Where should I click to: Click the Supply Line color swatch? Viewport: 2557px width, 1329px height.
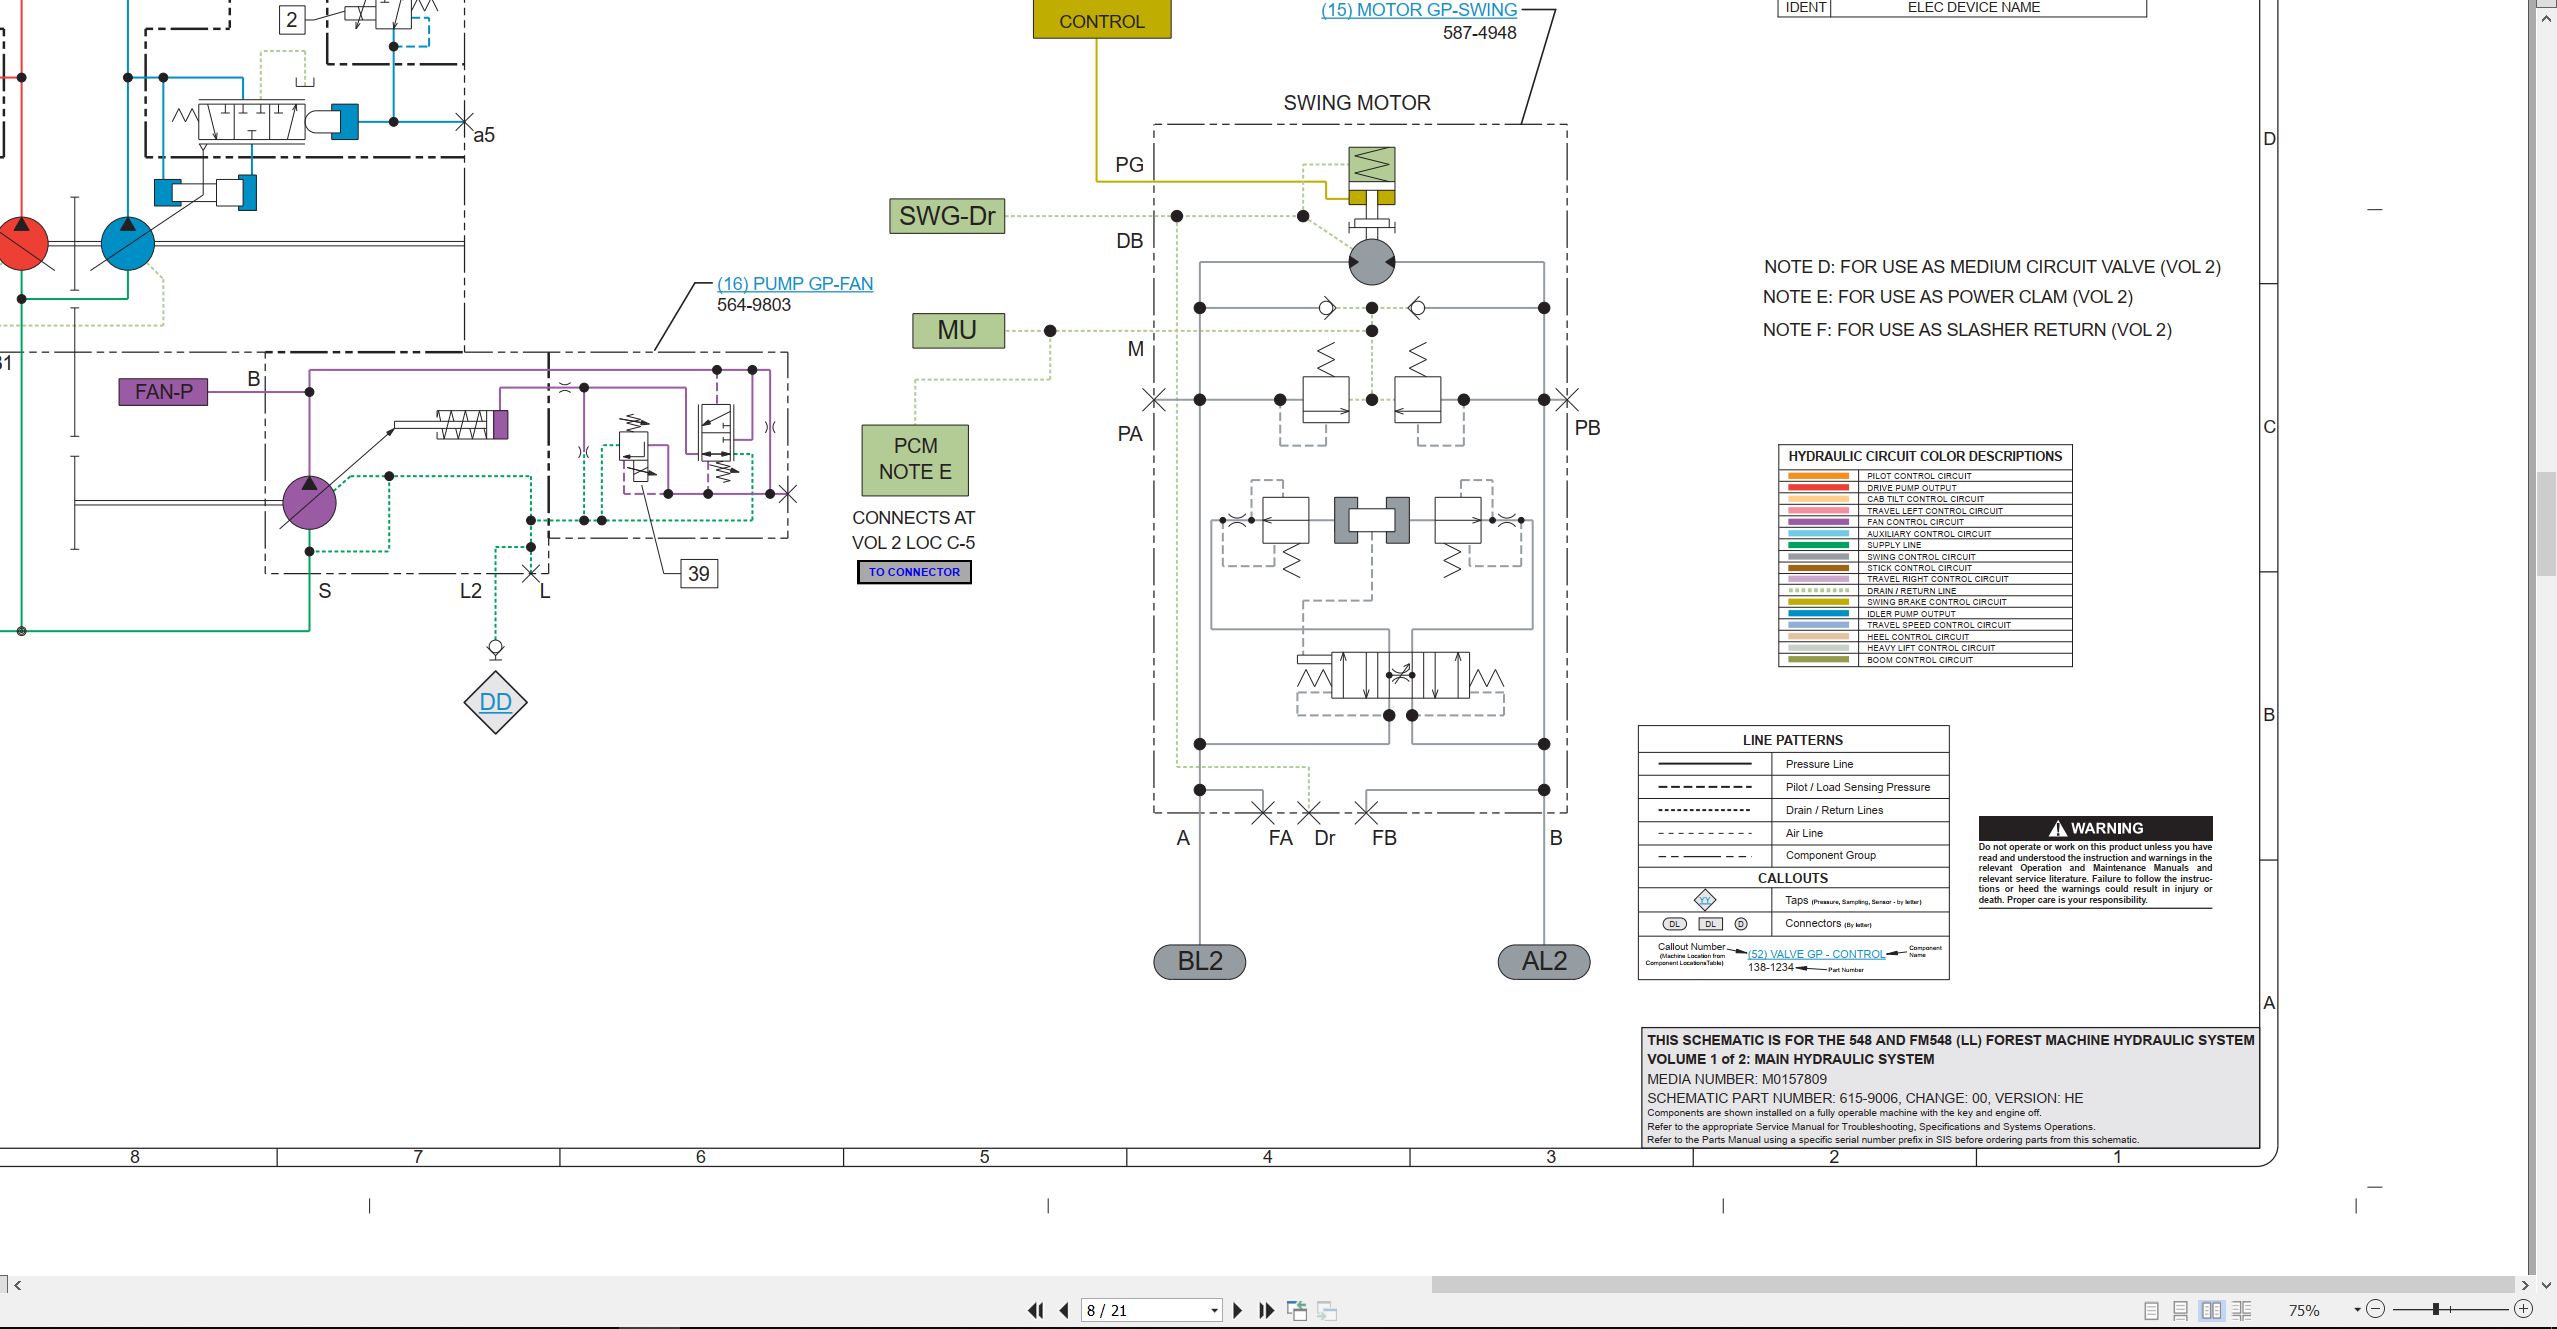pyautogui.click(x=1819, y=545)
